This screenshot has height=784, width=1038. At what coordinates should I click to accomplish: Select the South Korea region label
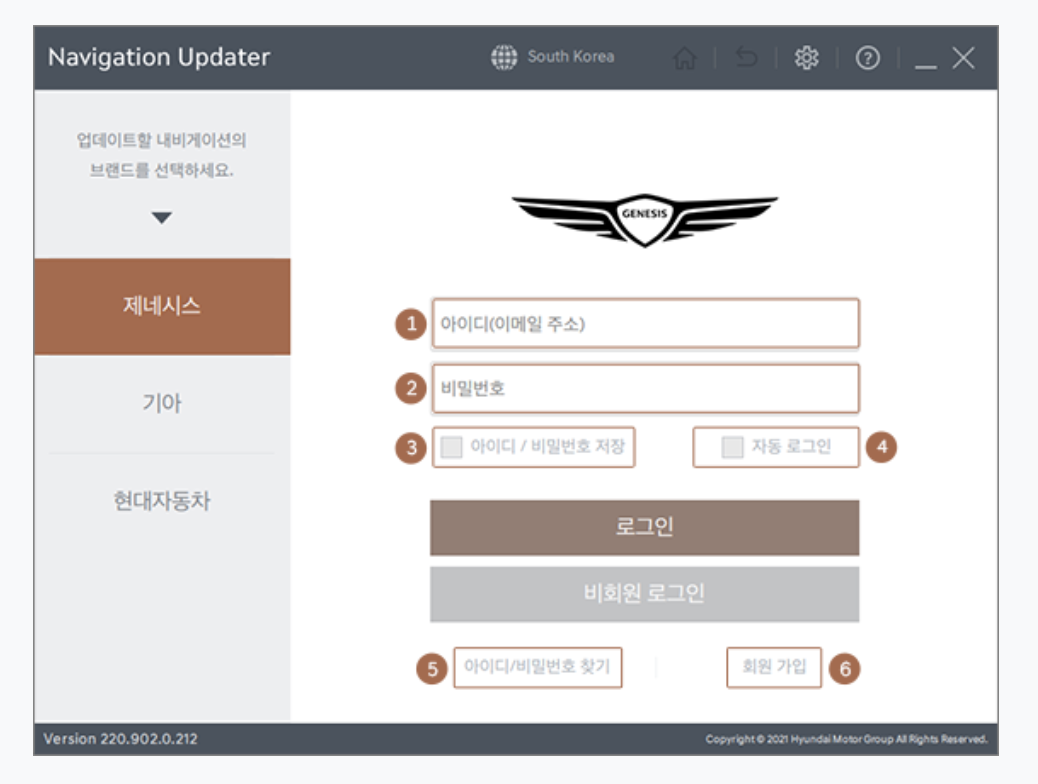[570, 58]
